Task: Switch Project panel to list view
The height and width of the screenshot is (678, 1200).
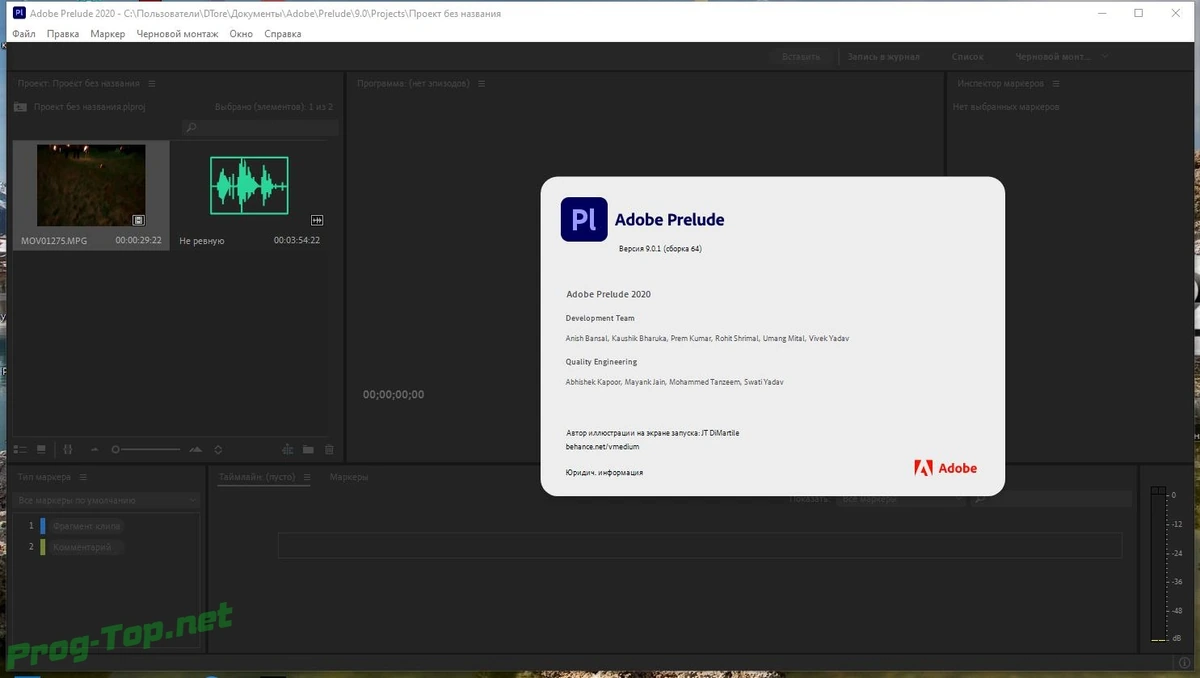Action: 20,450
